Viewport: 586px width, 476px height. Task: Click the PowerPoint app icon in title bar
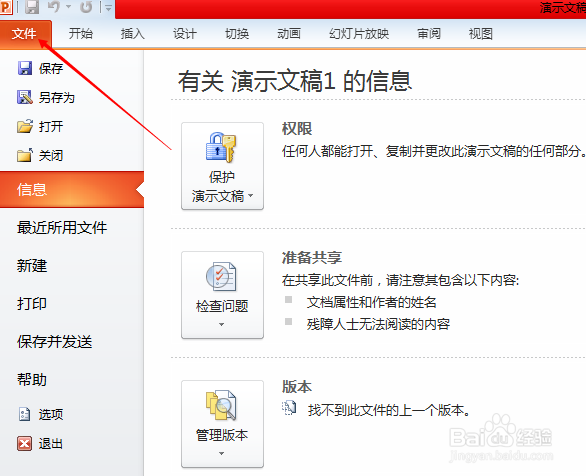(x=6, y=7)
